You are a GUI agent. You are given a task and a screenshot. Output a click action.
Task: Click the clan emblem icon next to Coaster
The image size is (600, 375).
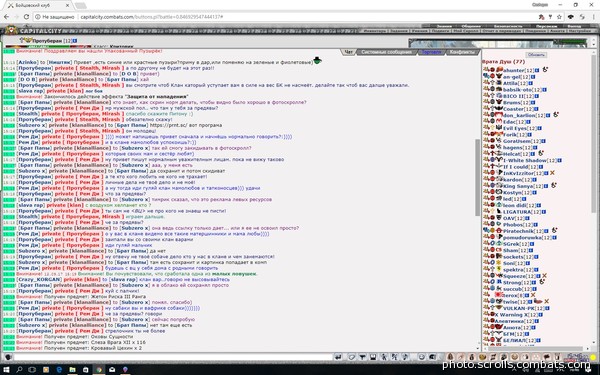pyautogui.click(x=499, y=109)
